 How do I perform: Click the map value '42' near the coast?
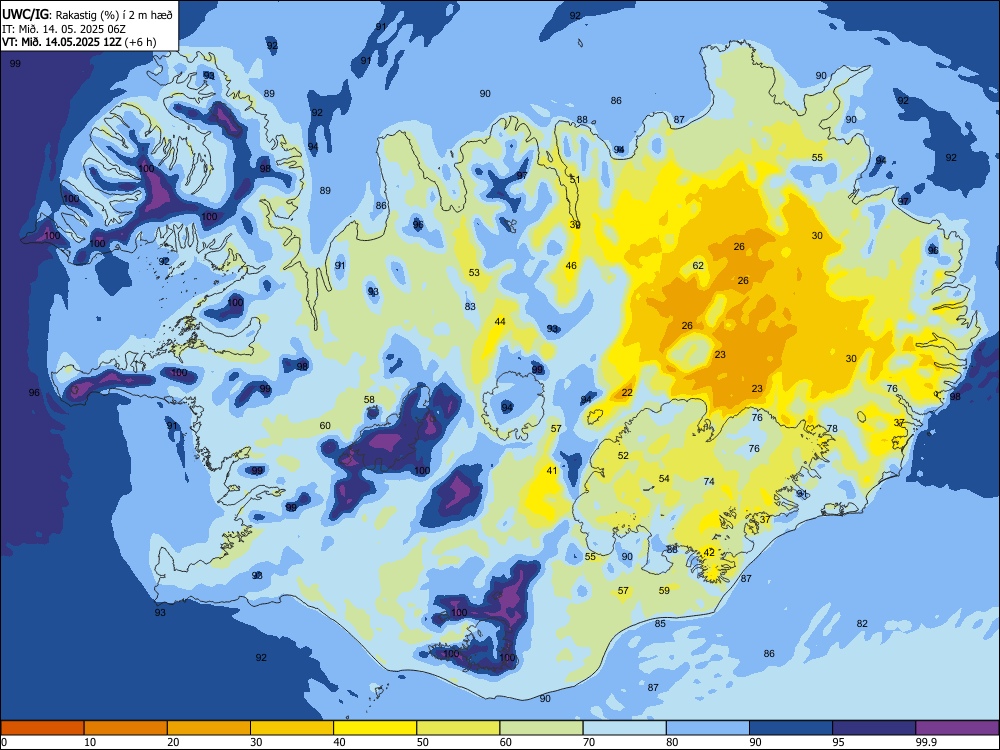point(709,552)
